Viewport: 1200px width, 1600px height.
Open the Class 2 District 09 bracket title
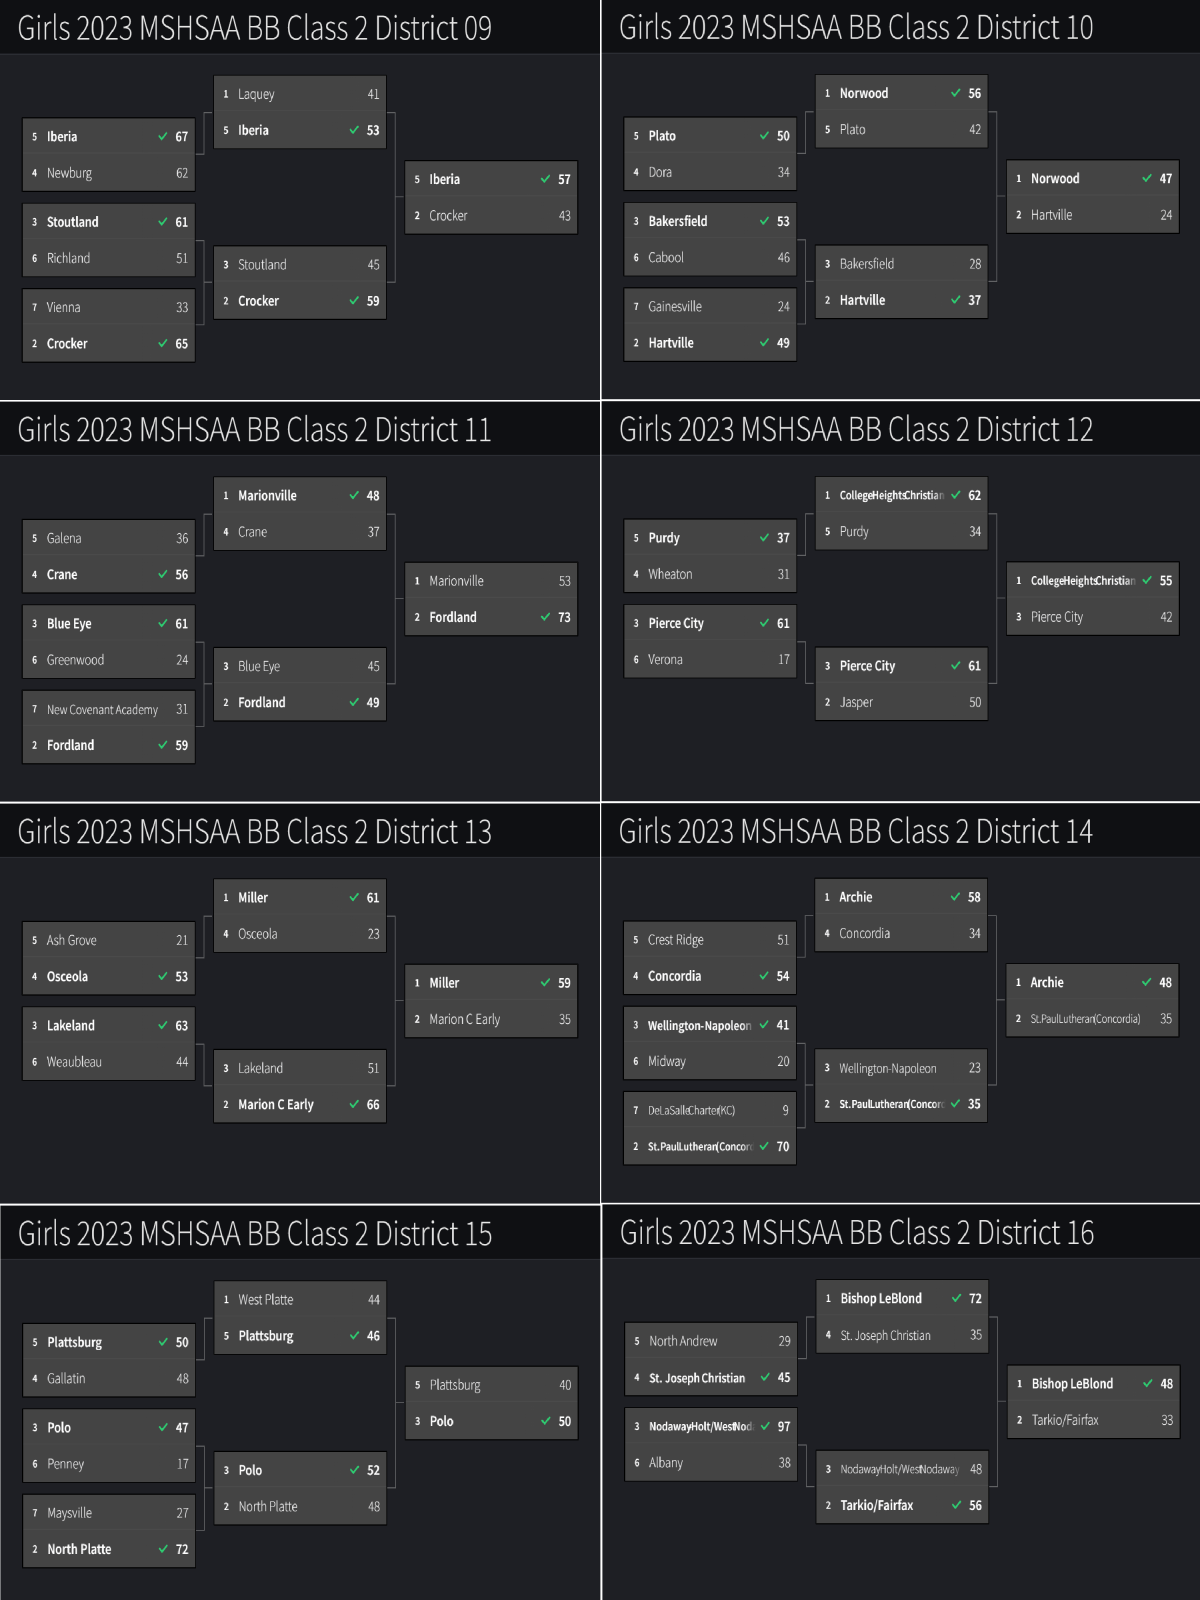click(x=255, y=28)
